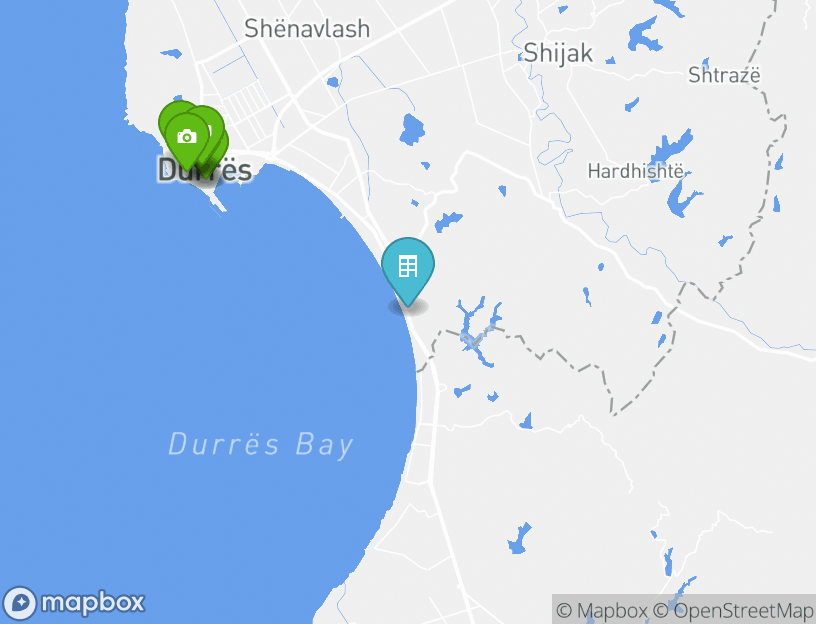The image size is (816, 624).
Task: Click the Shijak town label
Action: tap(558, 53)
